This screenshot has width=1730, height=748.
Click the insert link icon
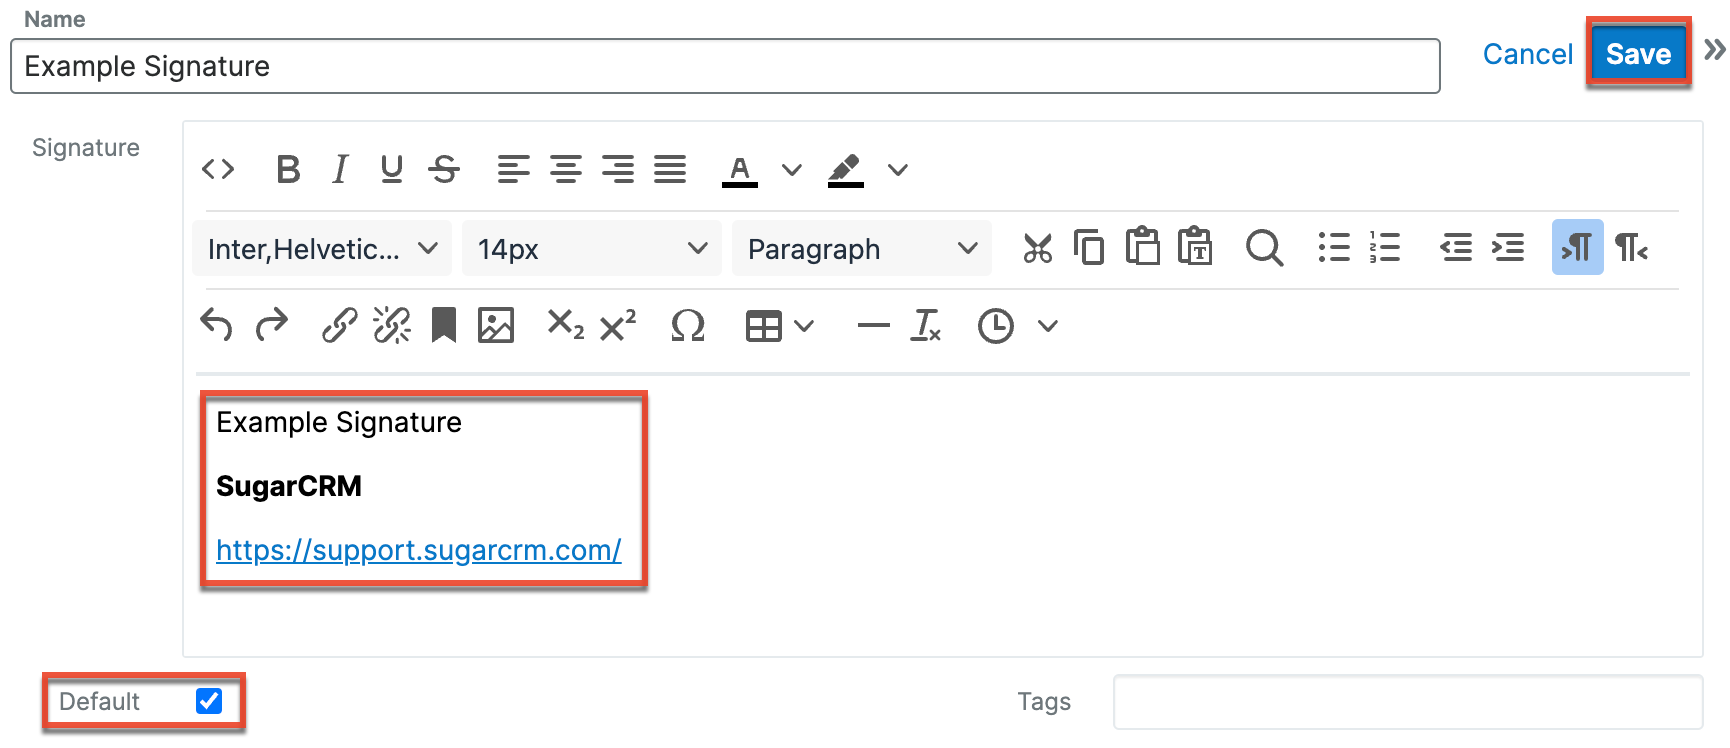(x=340, y=326)
